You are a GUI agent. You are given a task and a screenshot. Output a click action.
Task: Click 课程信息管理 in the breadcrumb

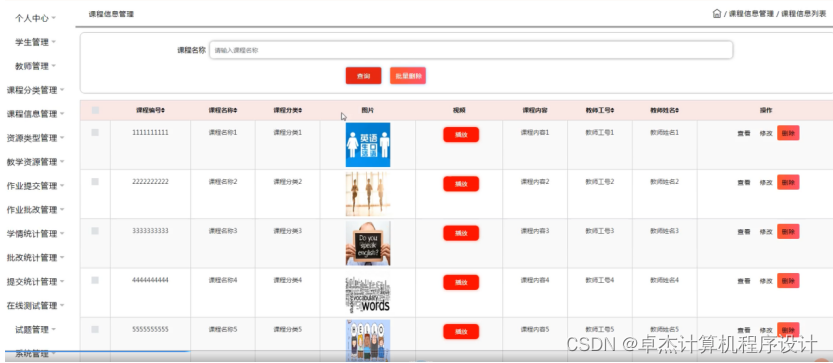(x=751, y=14)
